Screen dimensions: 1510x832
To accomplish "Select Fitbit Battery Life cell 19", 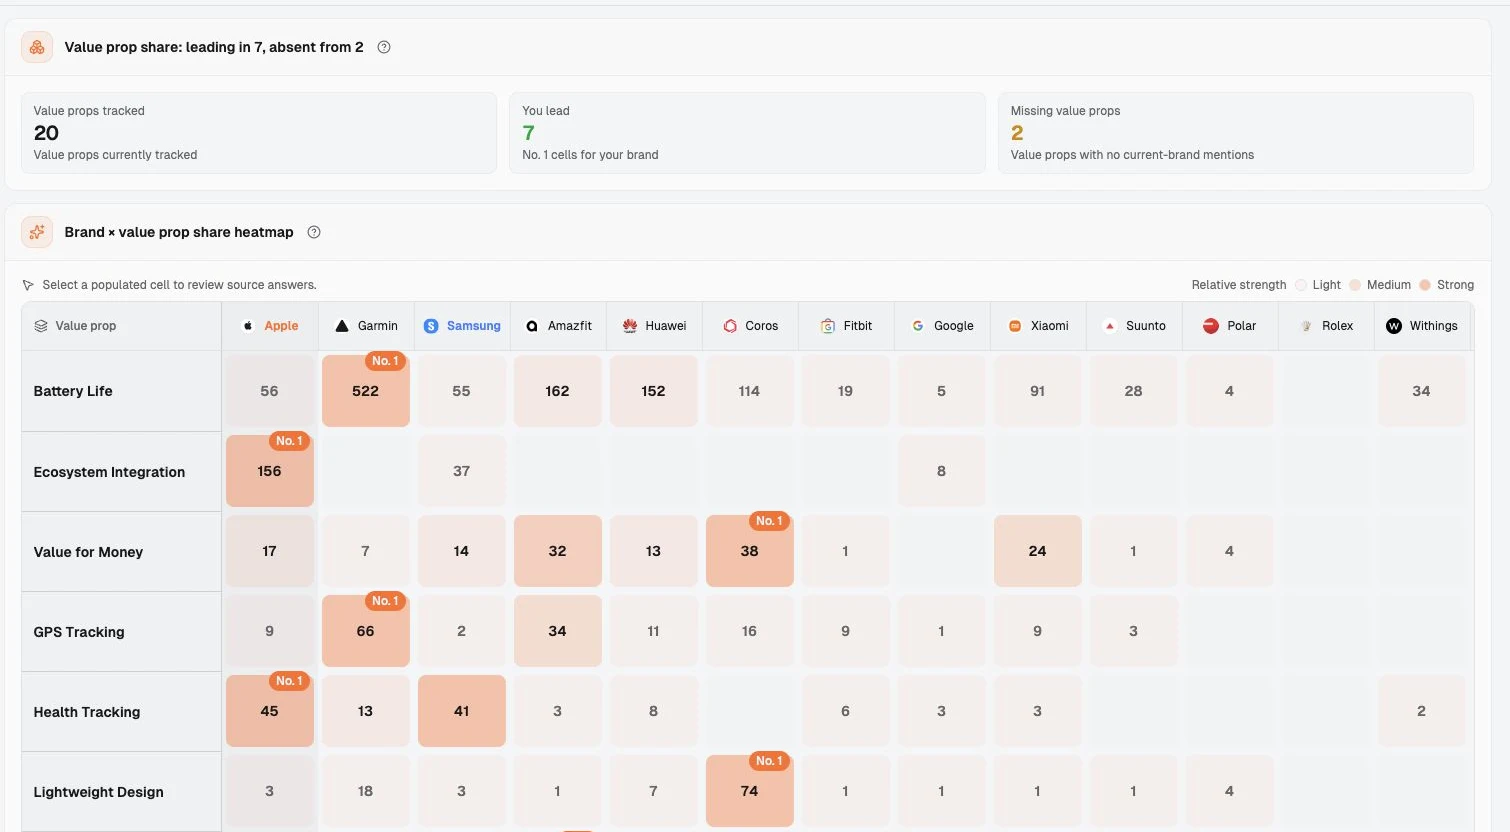I will pyautogui.click(x=846, y=391).
